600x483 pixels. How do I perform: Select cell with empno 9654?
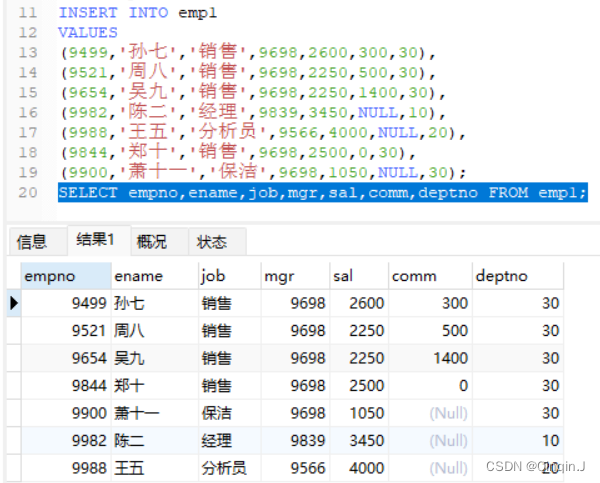click(66, 358)
